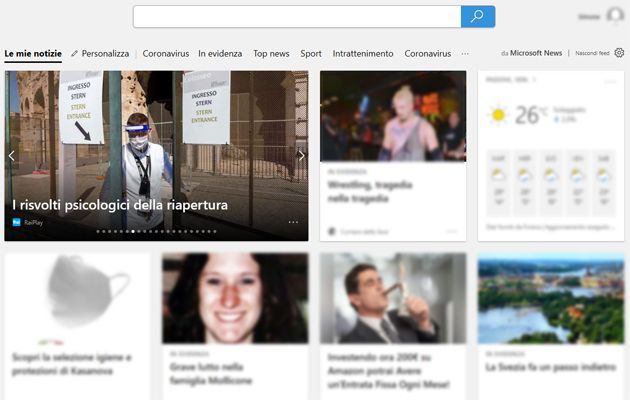The width and height of the screenshot is (630, 400).
Task: Select the Sport tab
Action: [x=311, y=53]
